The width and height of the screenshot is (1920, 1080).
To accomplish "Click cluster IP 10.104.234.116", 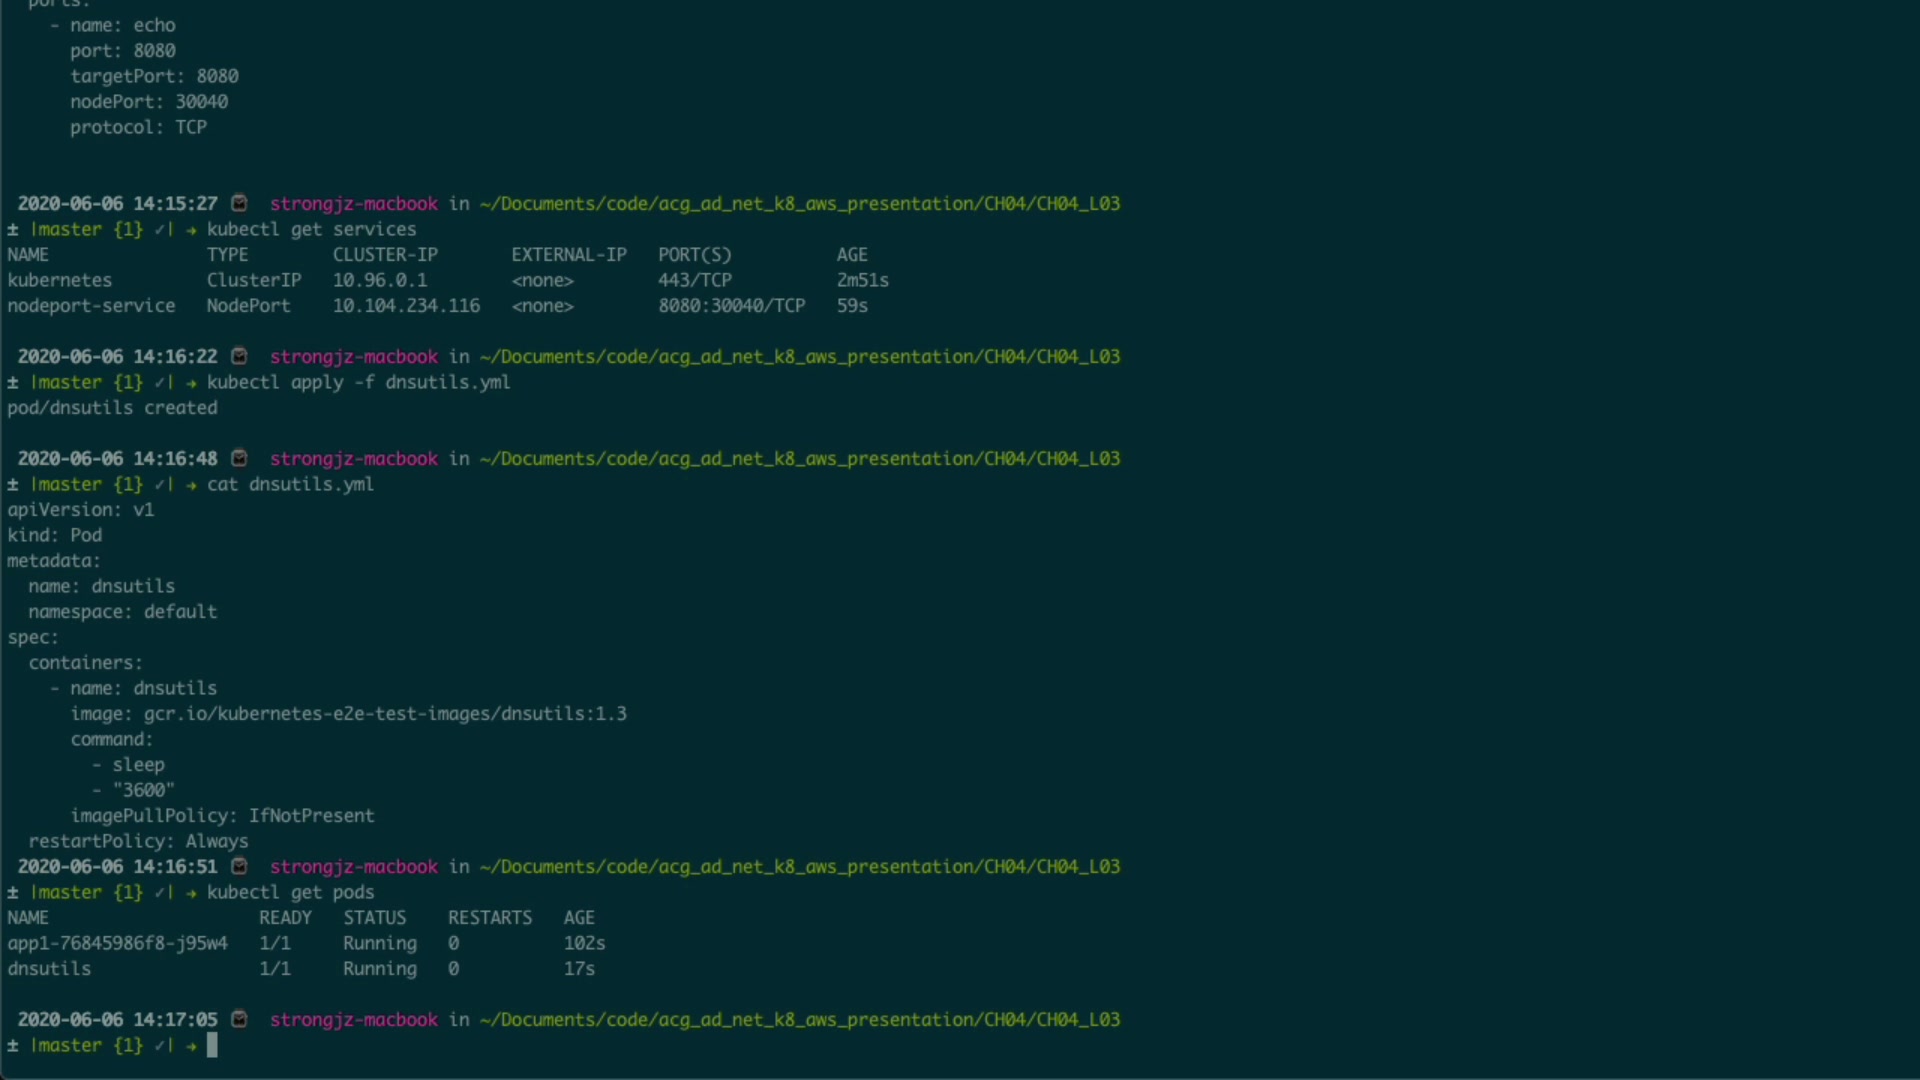I will 406,305.
